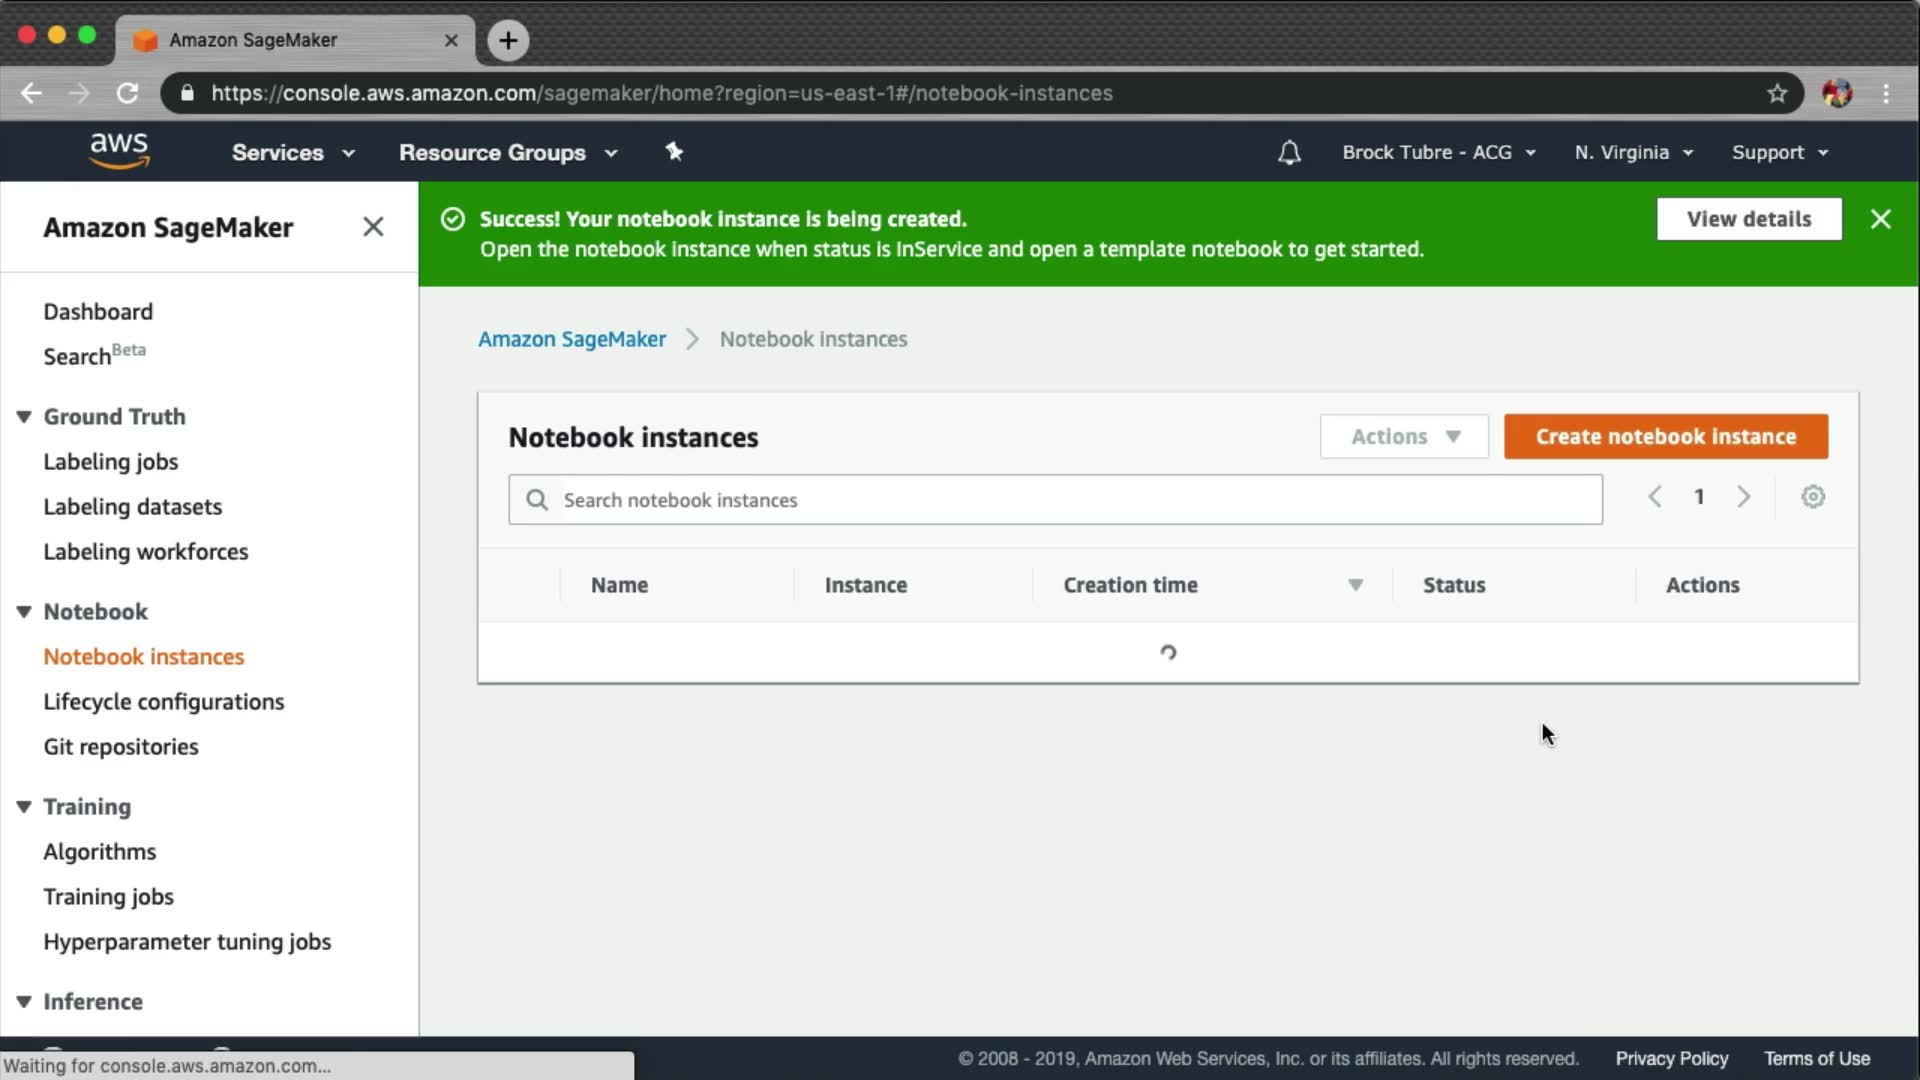Screen dimensions: 1920x1080
Task: Bookmark page with the star icon
Action: (x=1776, y=93)
